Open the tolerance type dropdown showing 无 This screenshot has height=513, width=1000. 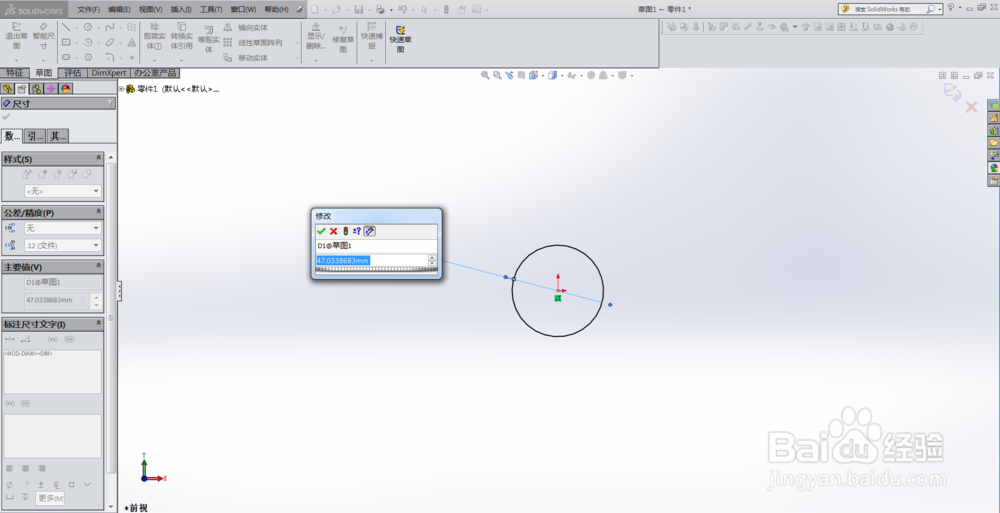[62, 228]
